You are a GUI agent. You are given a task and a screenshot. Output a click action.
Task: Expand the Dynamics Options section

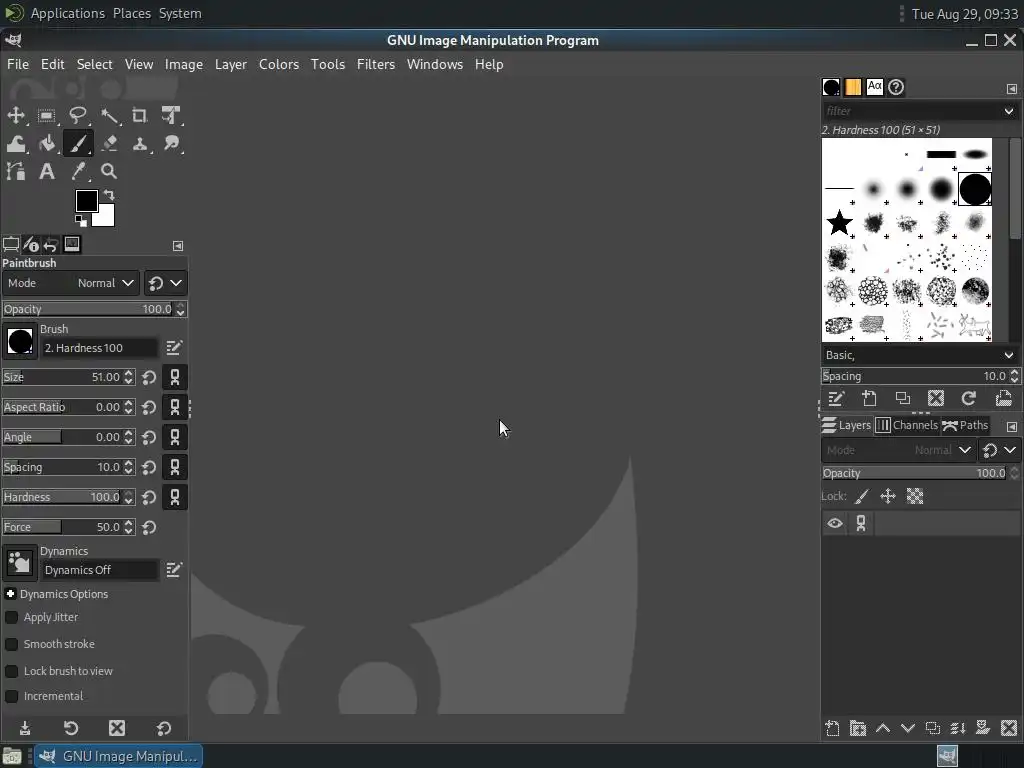(x=10, y=594)
